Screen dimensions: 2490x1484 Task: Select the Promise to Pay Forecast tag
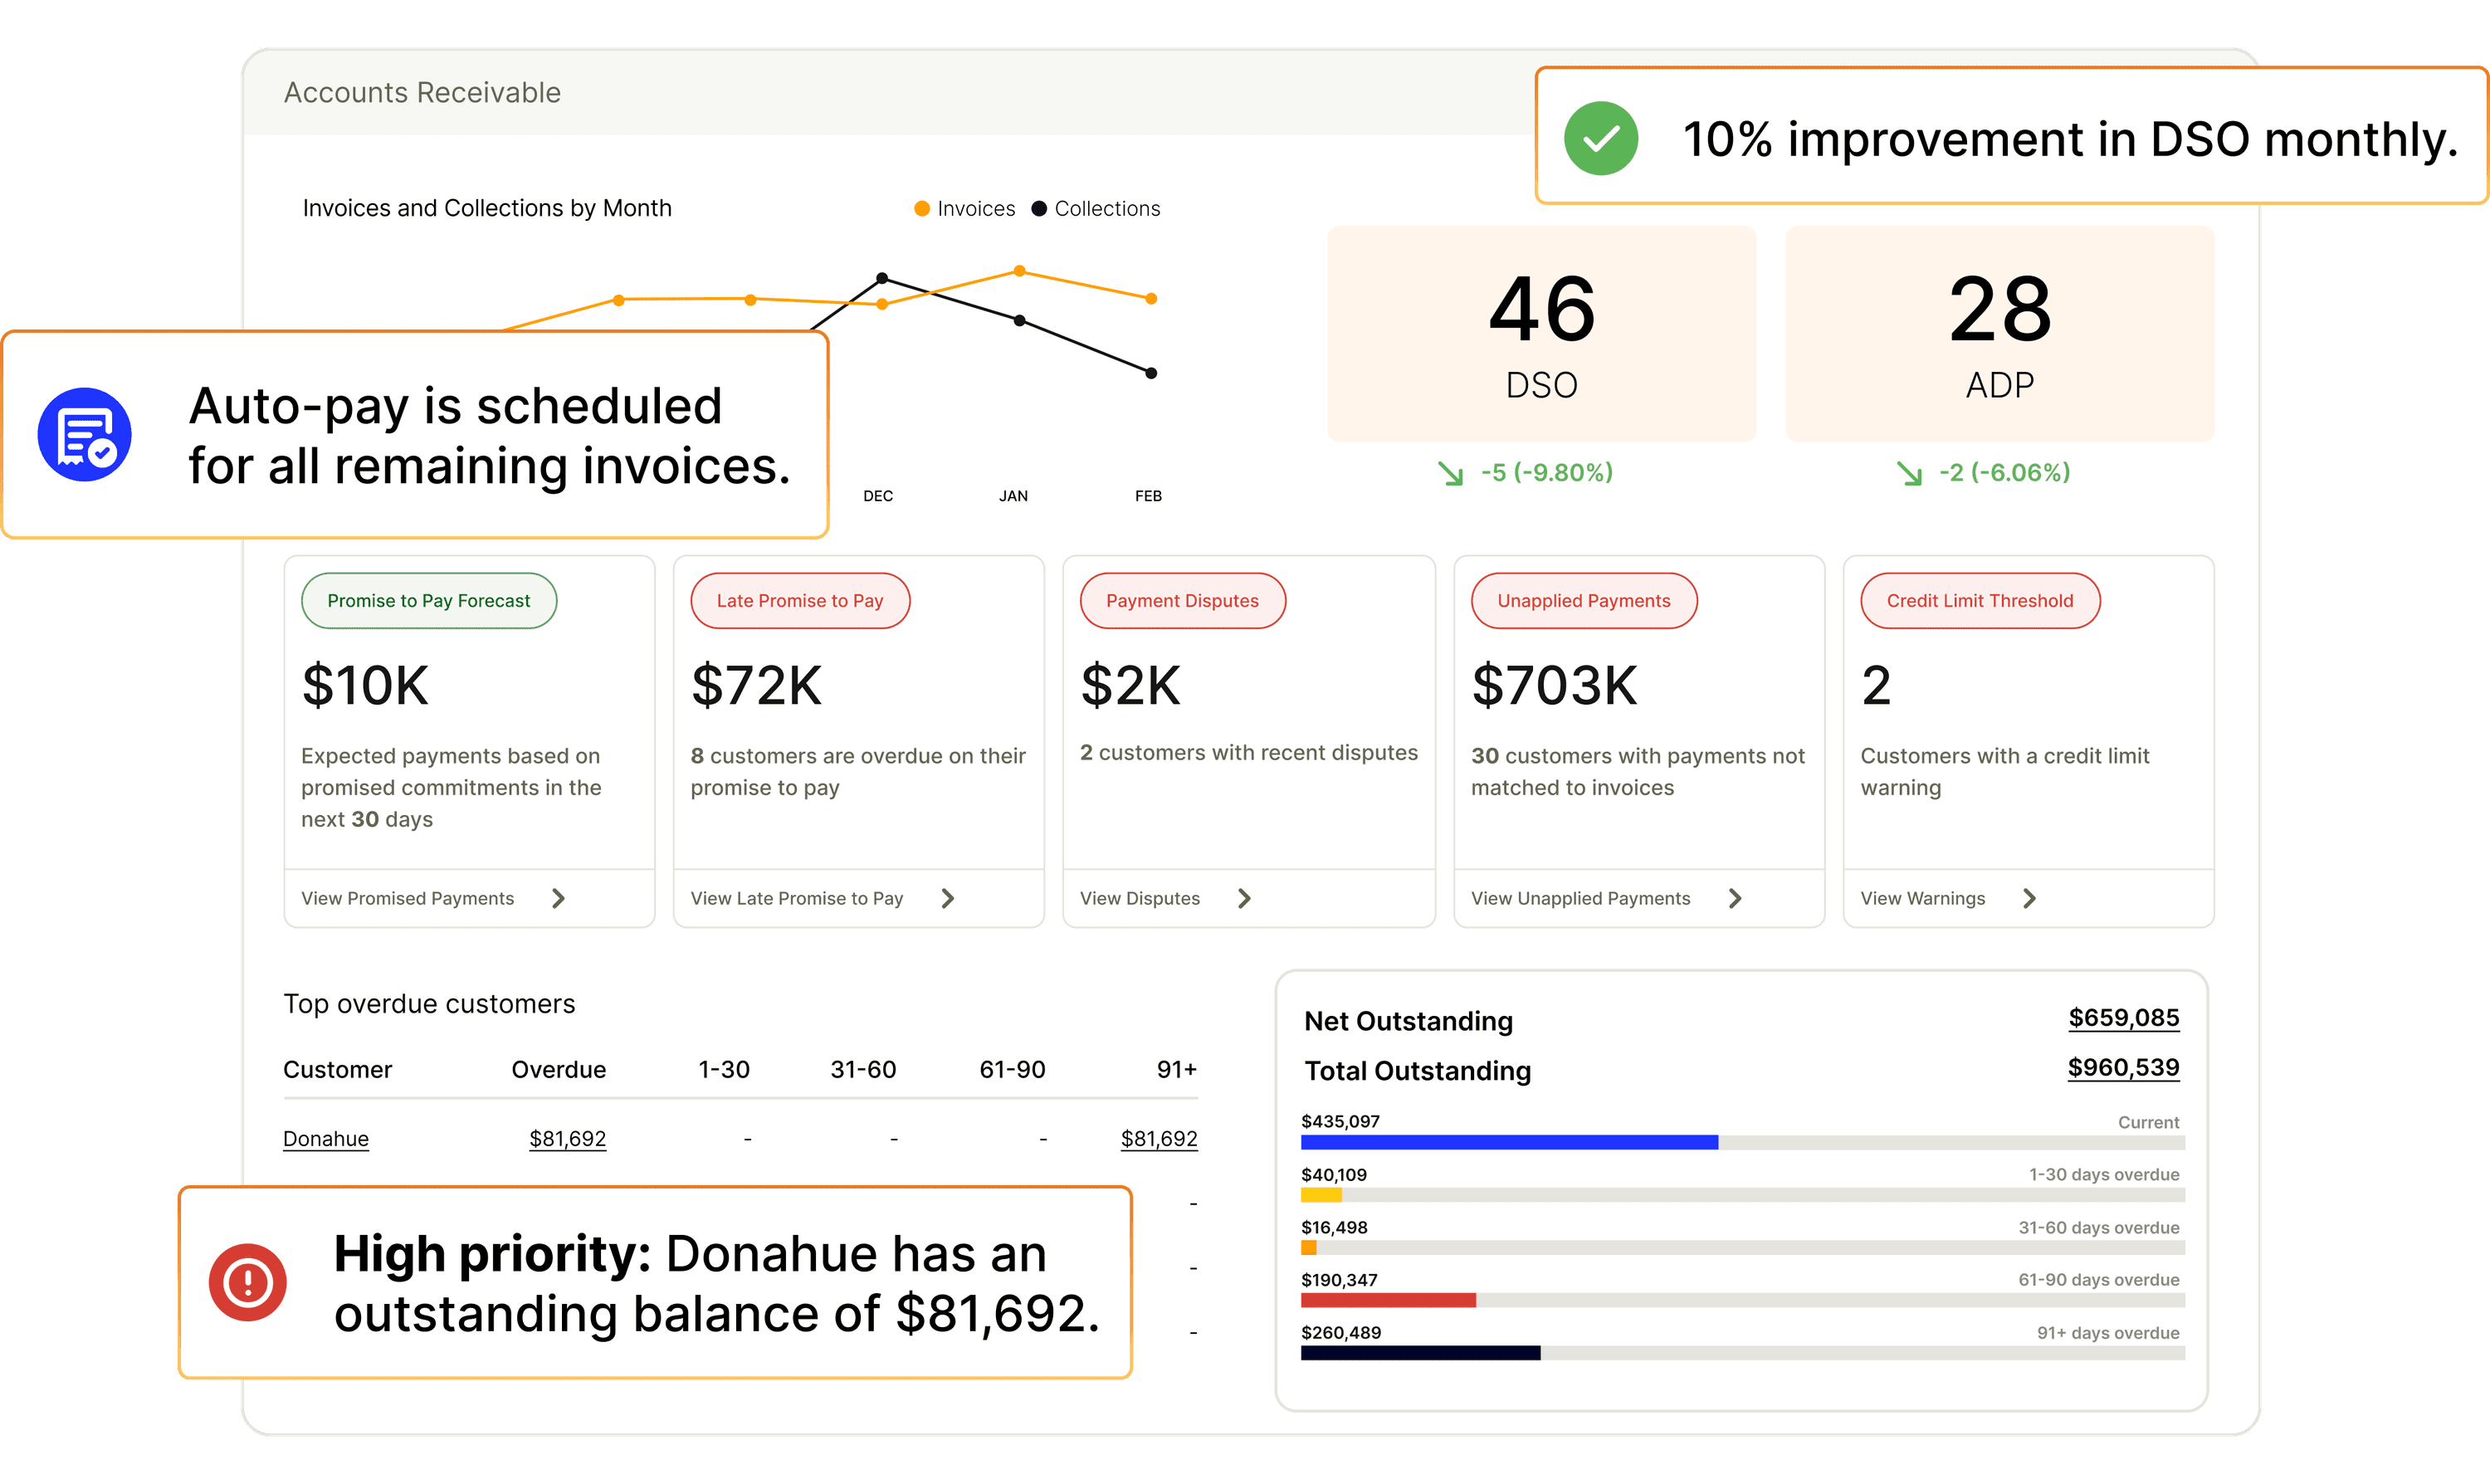coord(429,600)
